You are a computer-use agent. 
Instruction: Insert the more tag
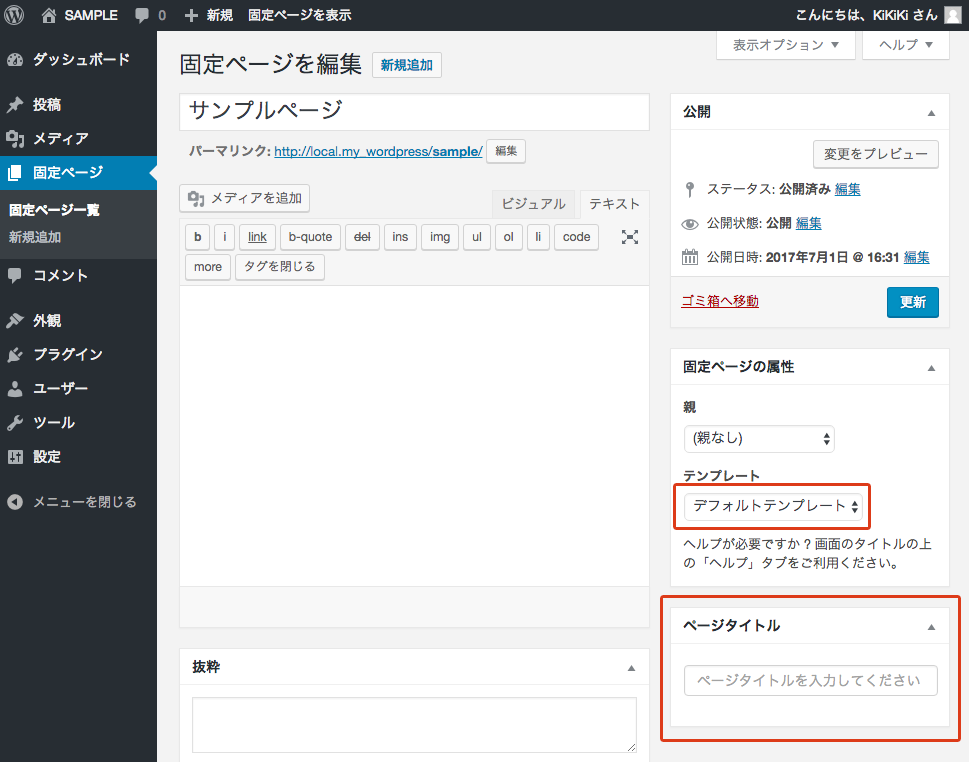pyautogui.click(x=208, y=267)
